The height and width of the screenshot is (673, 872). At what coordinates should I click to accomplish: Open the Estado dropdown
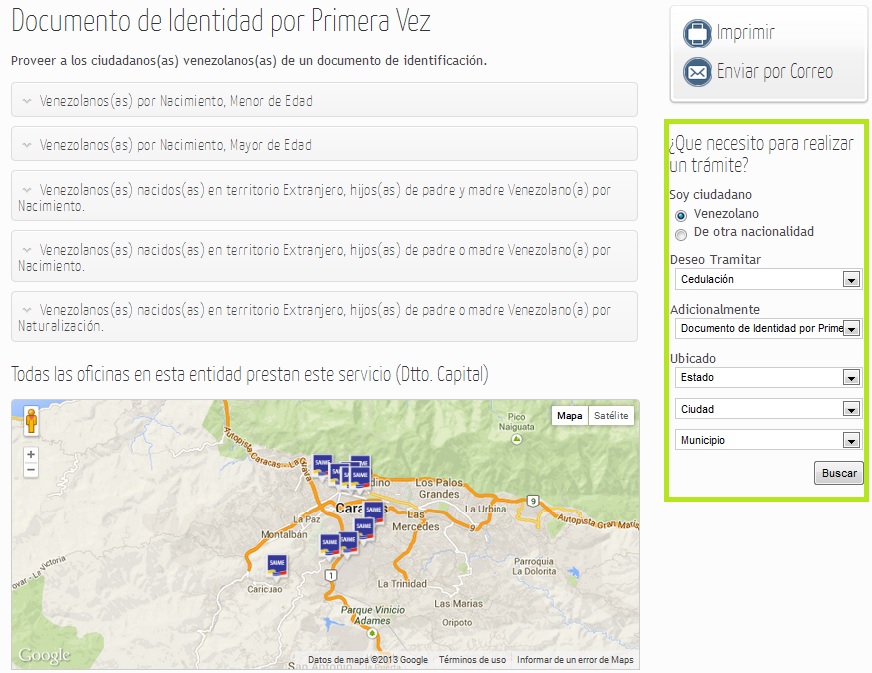(x=768, y=377)
